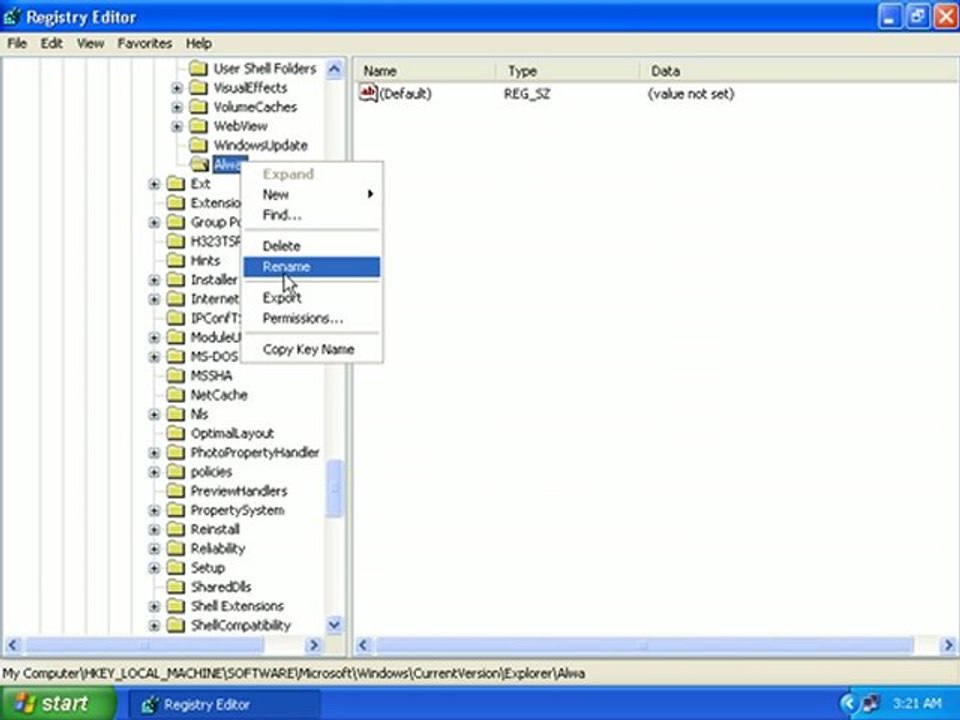The image size is (960, 720).
Task: Click the taskbar clock showing 3:21 AM
Action: 917,703
